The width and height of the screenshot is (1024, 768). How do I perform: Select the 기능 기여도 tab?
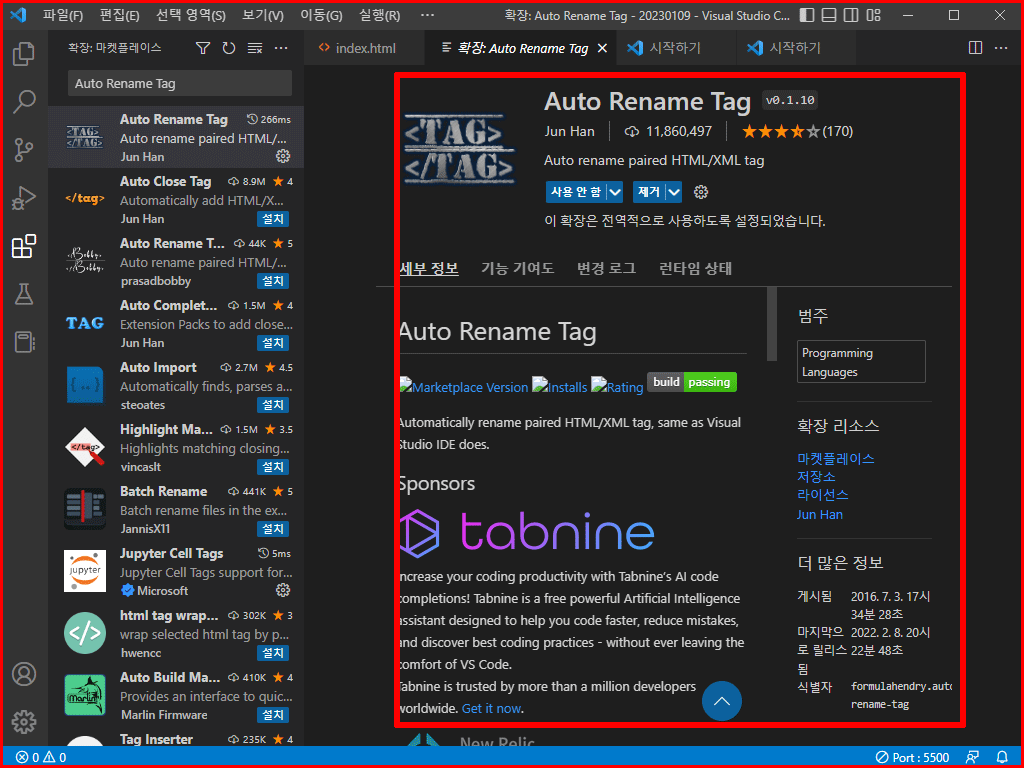[x=517, y=268]
